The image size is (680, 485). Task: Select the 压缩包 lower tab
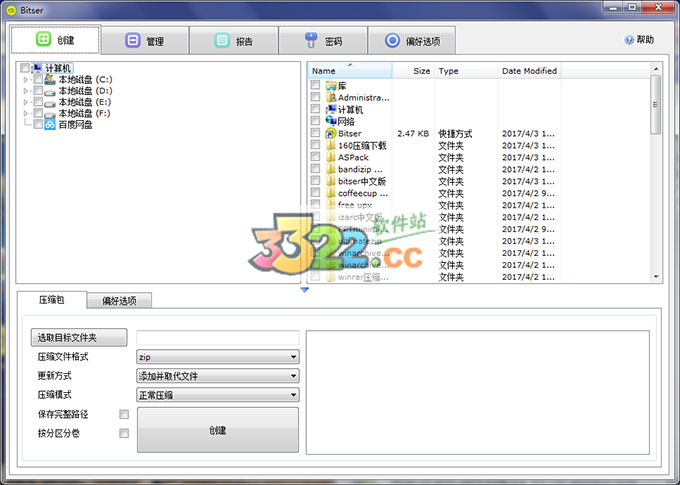click(52, 300)
